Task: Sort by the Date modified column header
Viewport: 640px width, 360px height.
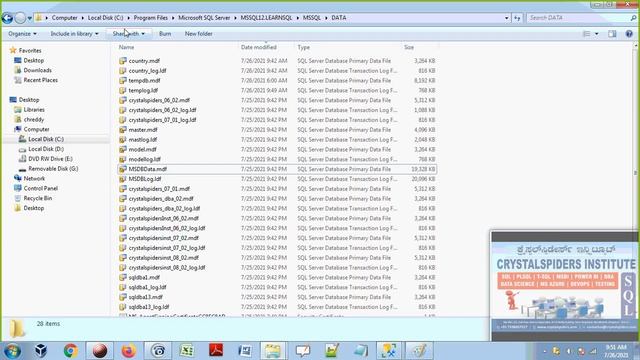Action: [x=258, y=47]
